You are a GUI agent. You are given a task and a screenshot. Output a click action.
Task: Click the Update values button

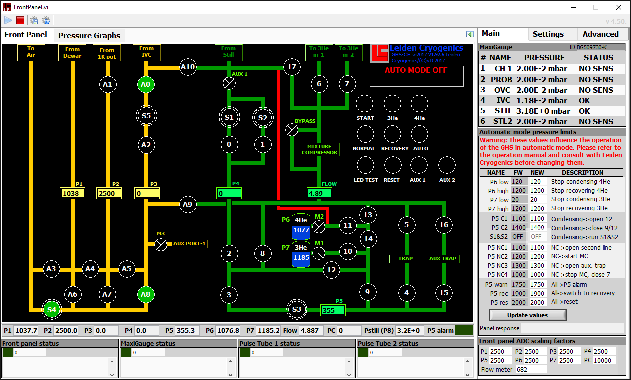point(528,315)
